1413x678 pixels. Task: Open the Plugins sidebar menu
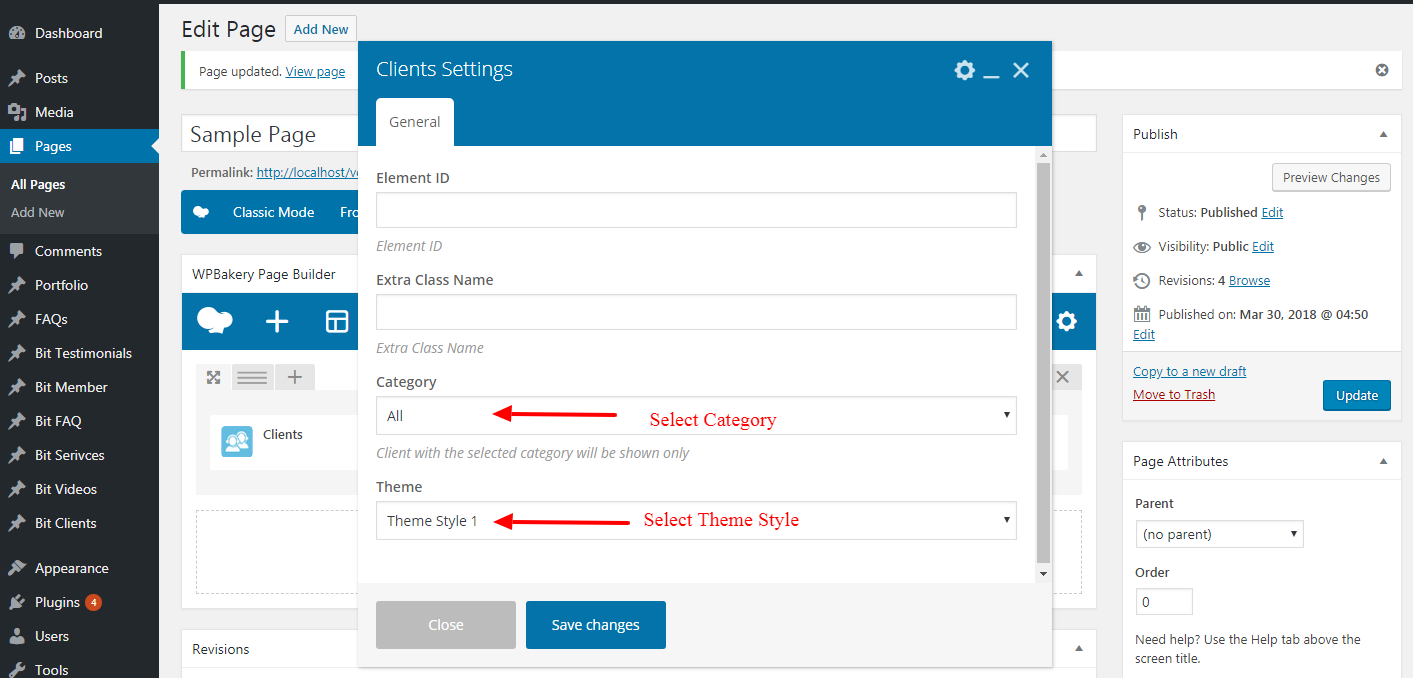tap(57, 602)
